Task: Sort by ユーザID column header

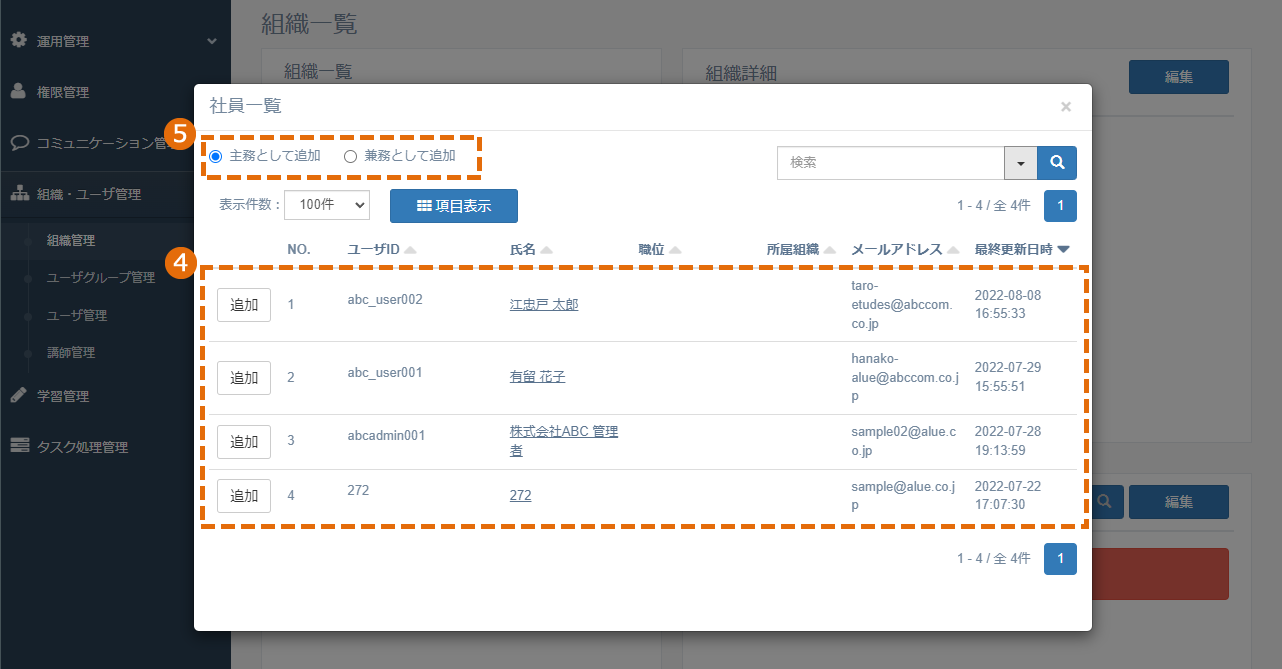Action: (x=382, y=249)
